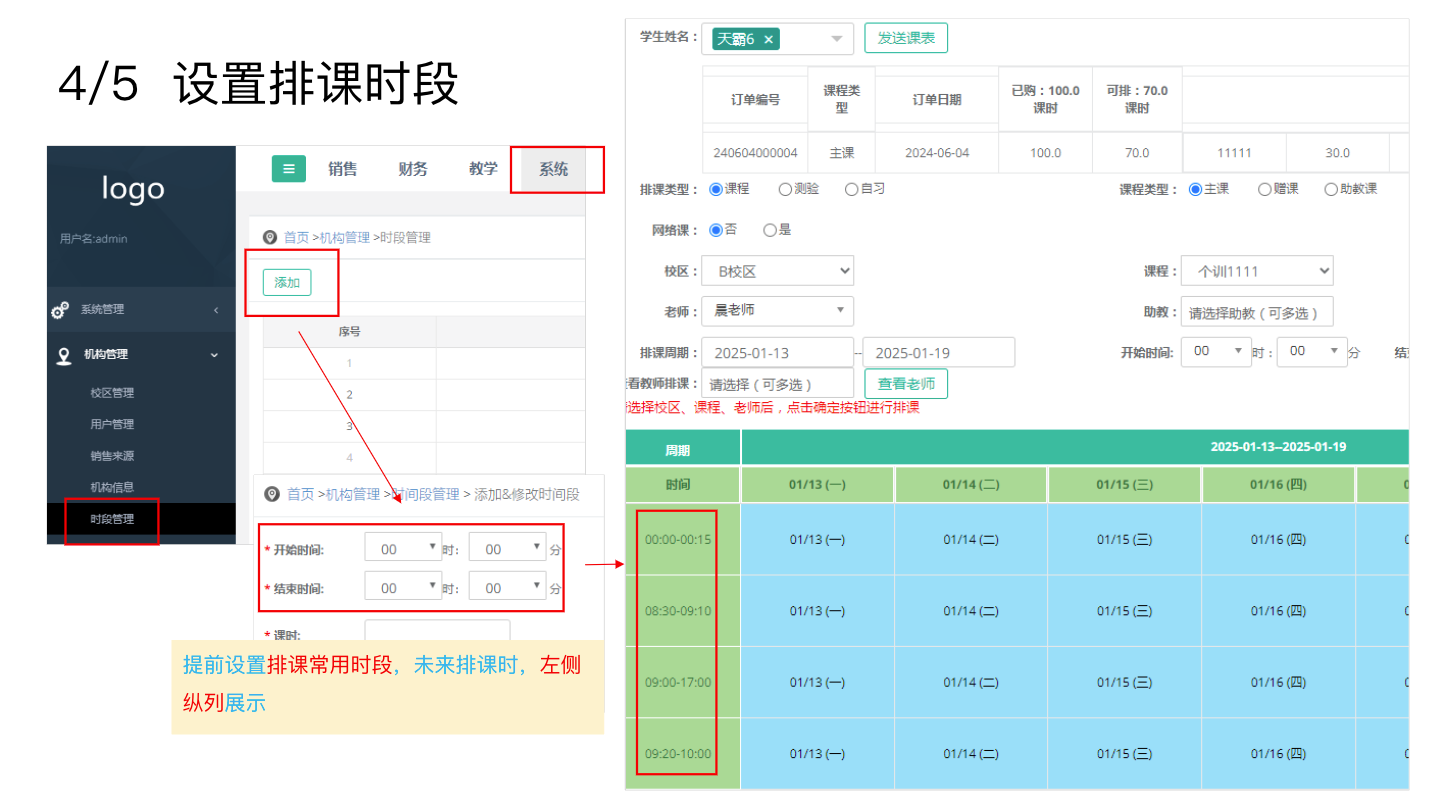
Task: Open the 开始时间 minute dropdown in 添加时间段 form
Action: [x=507, y=549]
